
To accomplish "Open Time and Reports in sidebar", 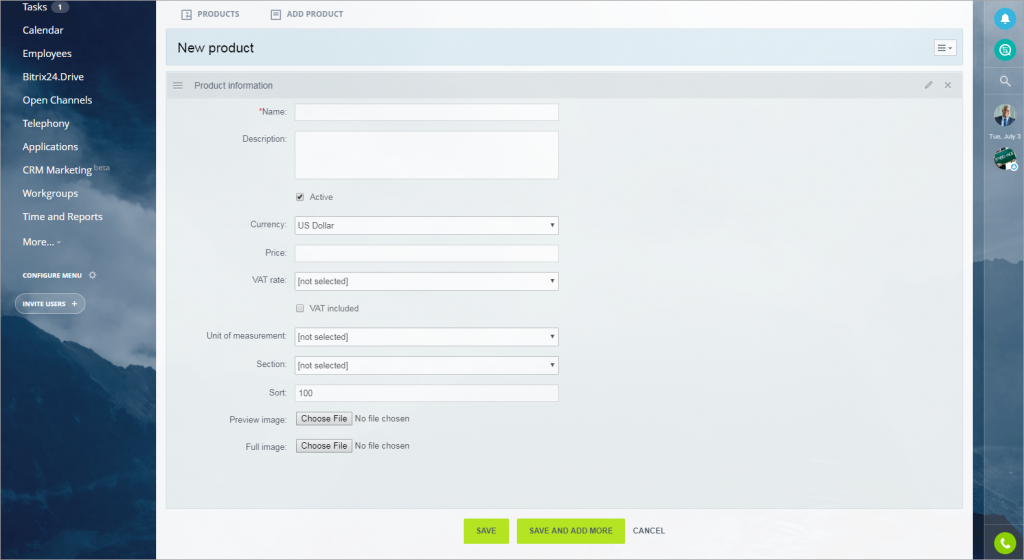I will tap(63, 217).
